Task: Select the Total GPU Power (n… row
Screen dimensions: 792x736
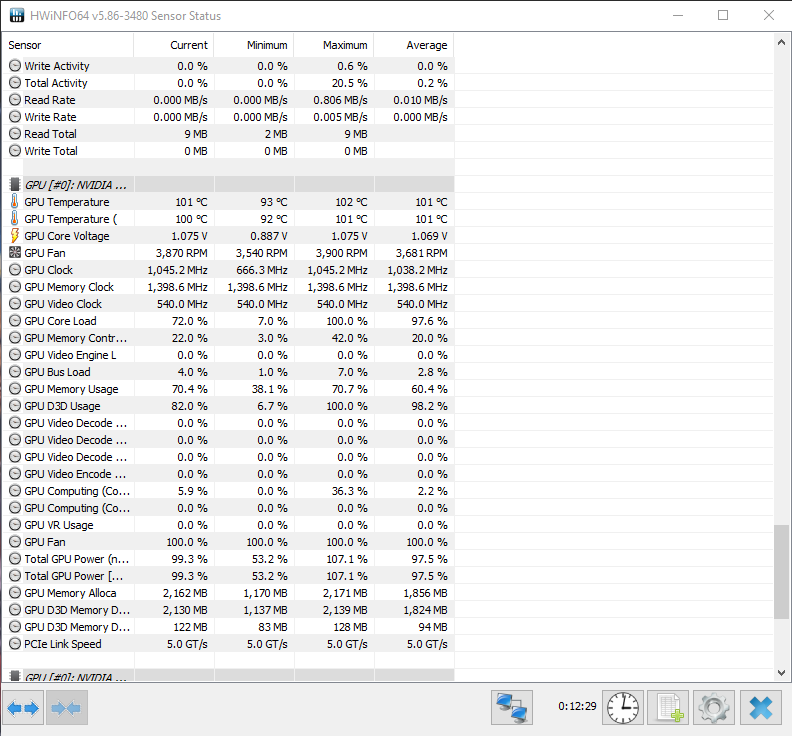Action: coord(228,559)
